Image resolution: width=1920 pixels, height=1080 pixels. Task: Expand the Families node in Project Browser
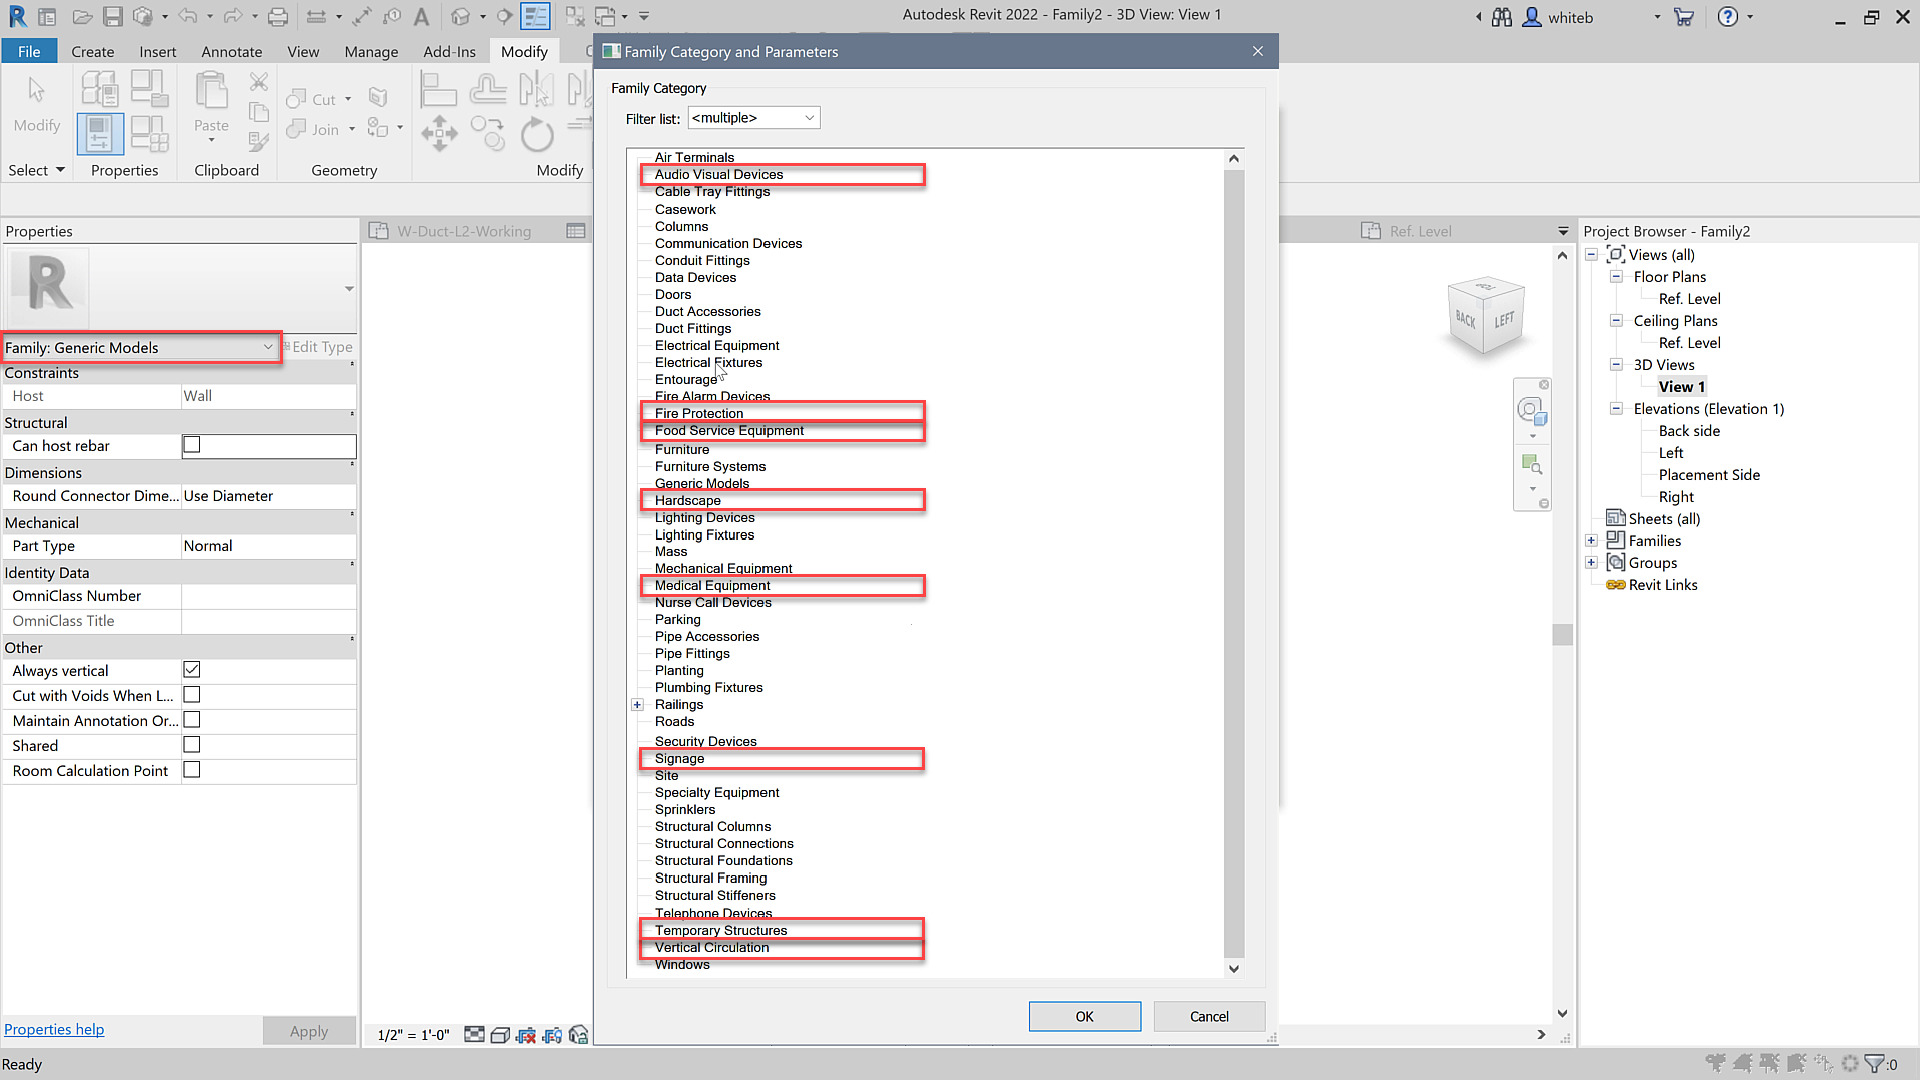point(1591,541)
